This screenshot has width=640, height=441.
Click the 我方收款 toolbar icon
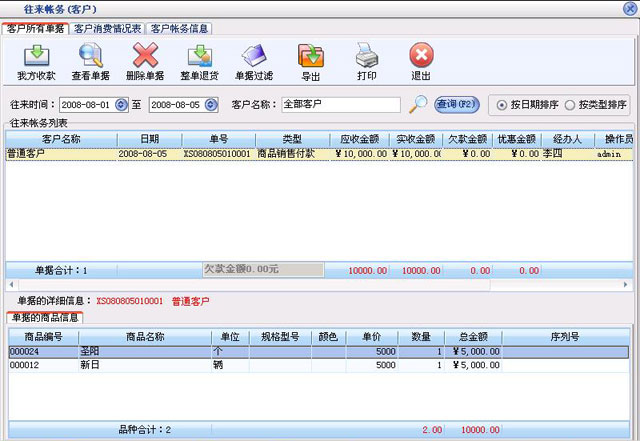[x=37, y=55]
